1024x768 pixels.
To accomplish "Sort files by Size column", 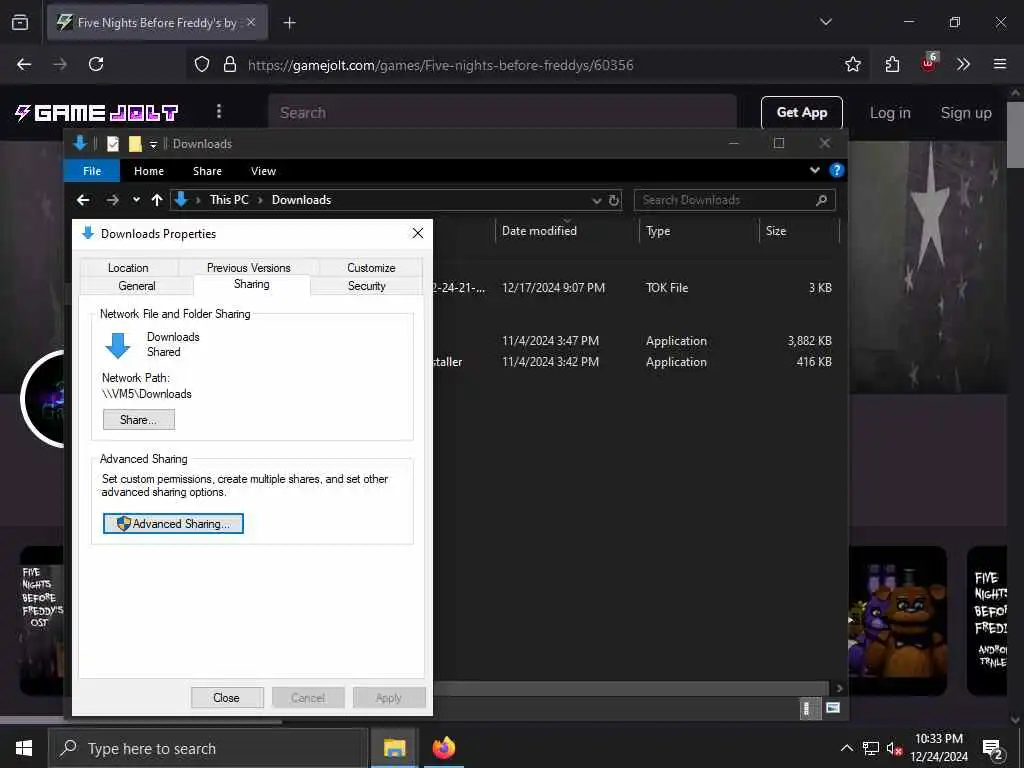I will point(776,231).
